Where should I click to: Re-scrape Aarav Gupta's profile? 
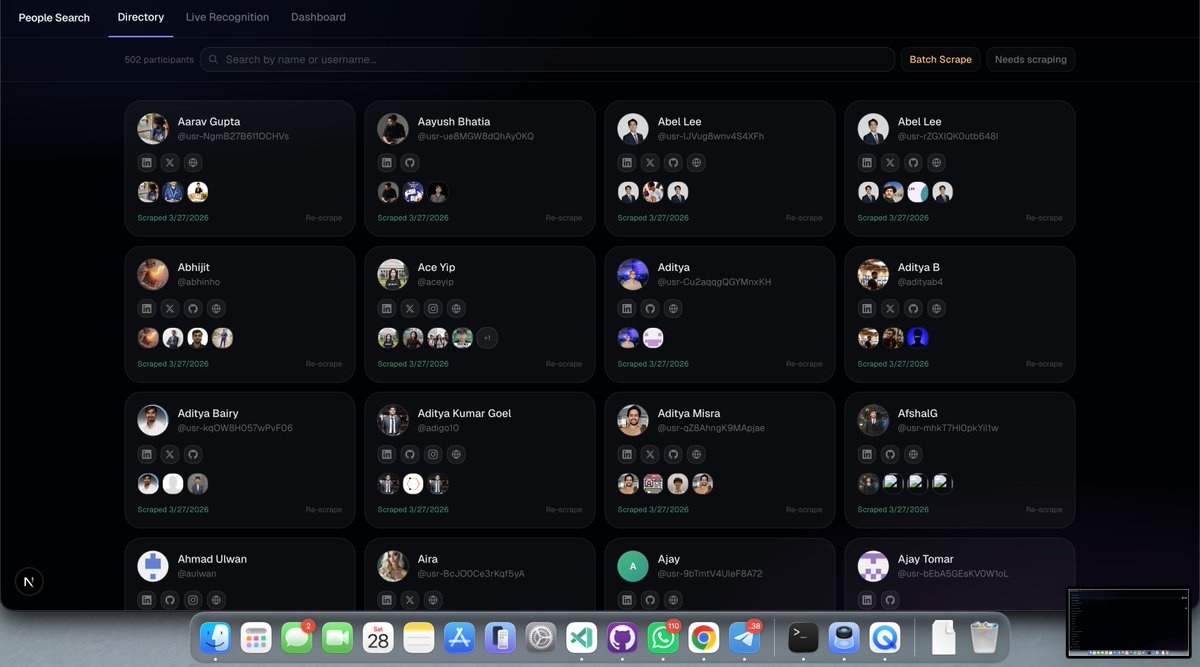[x=324, y=218]
